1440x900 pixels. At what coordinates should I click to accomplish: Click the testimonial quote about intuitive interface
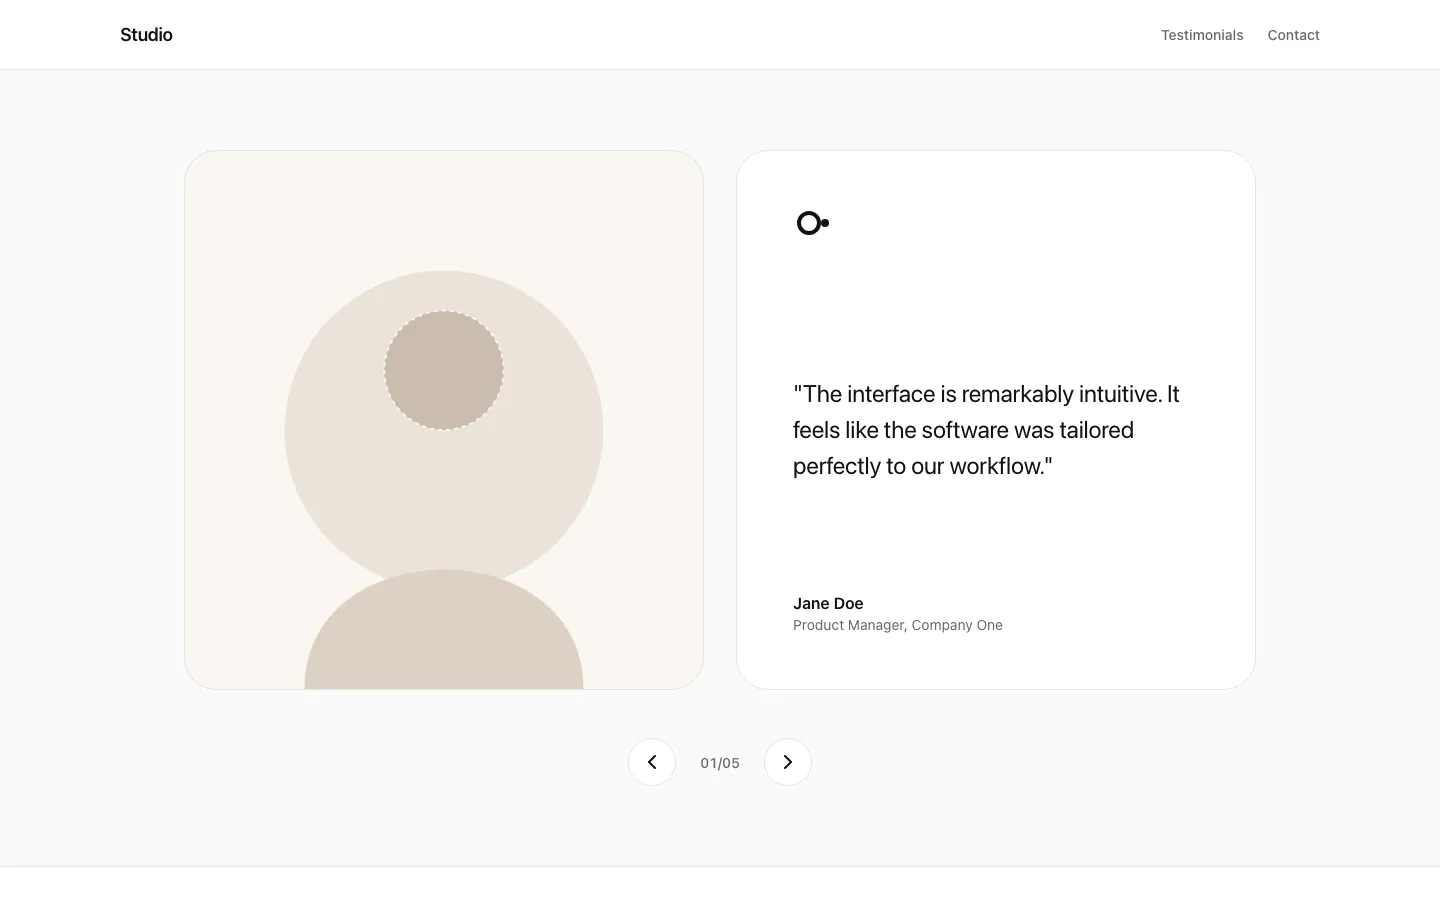[986, 430]
